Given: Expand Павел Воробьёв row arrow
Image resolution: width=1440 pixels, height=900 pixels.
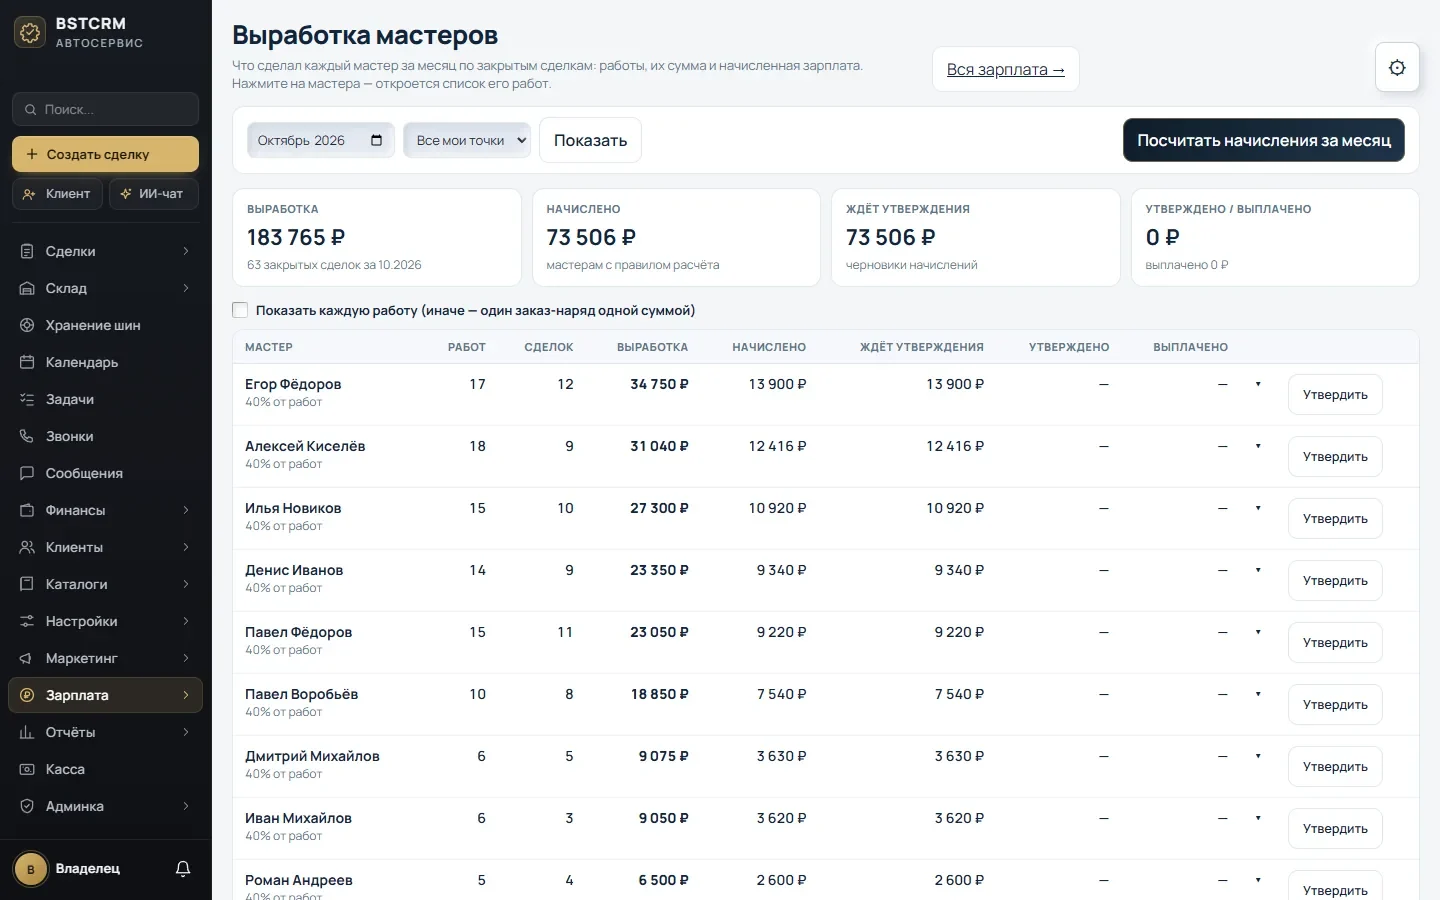Looking at the screenshot, I should click(x=1258, y=694).
